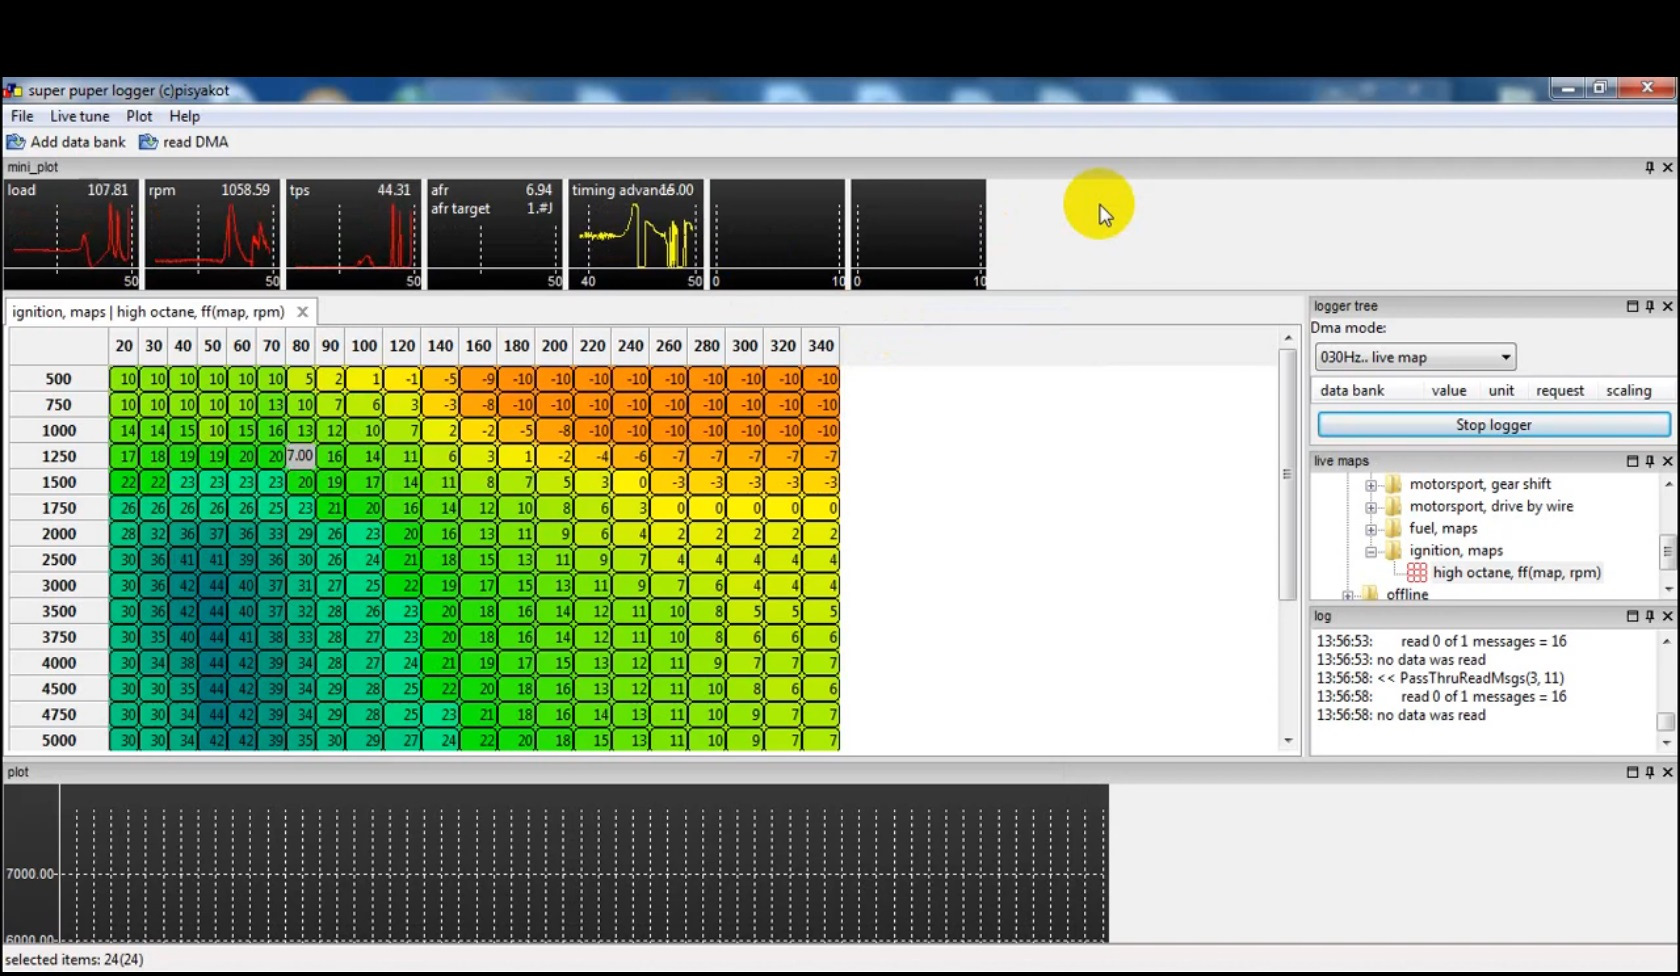Close the ignition maps high octane tab

(x=302, y=312)
